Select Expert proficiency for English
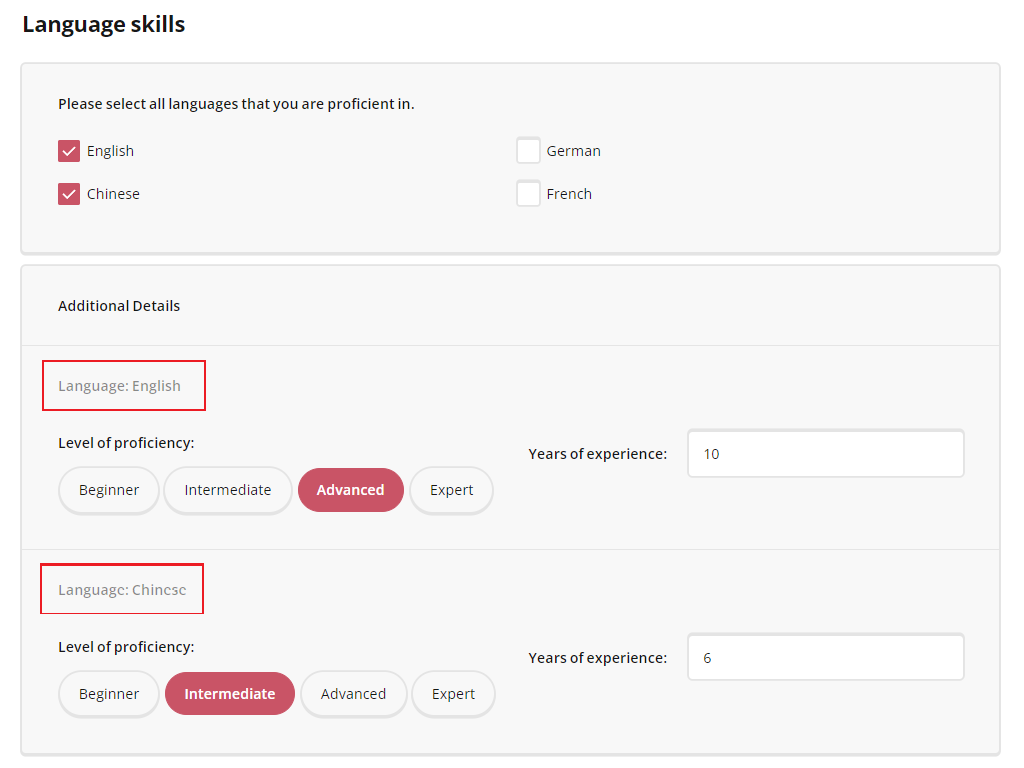Image resolution: width=1024 pixels, height=768 pixels. [451, 490]
